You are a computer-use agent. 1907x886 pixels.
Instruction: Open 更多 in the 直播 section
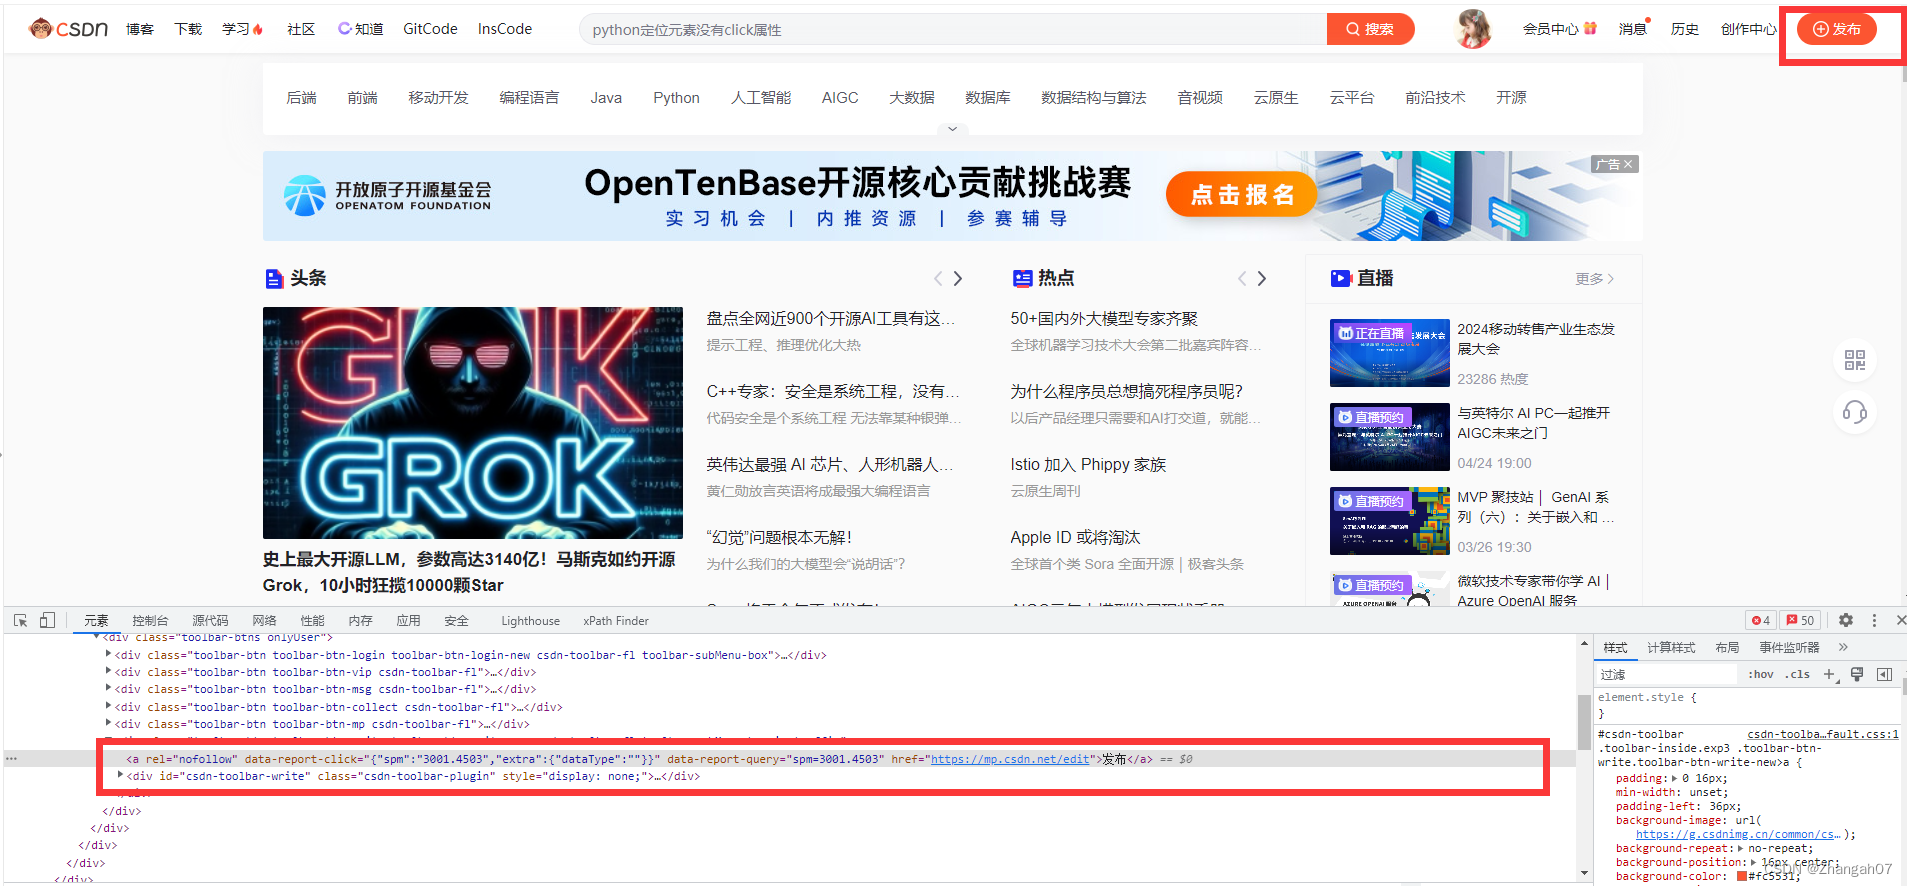pyautogui.click(x=1595, y=279)
